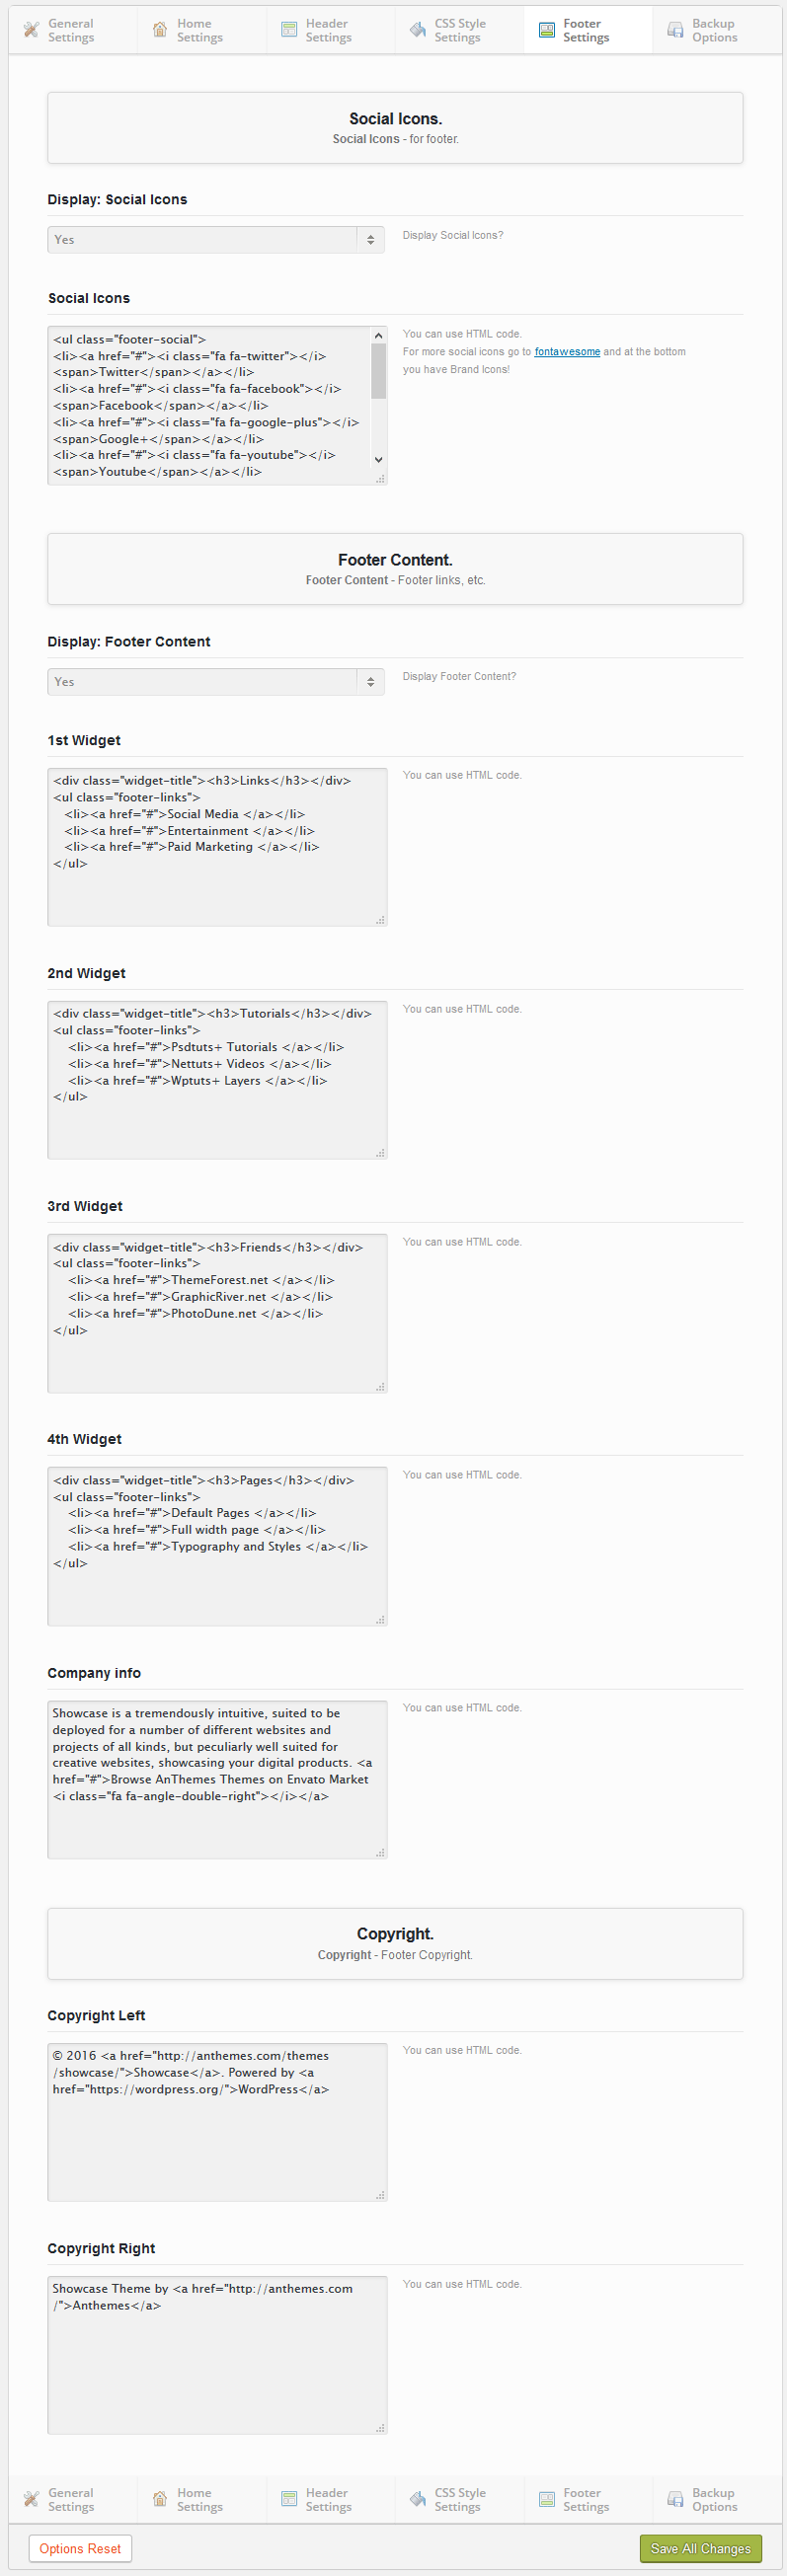The width and height of the screenshot is (787, 2576).
Task: Click the brush icon for CSS Style Settings
Action: 417,29
